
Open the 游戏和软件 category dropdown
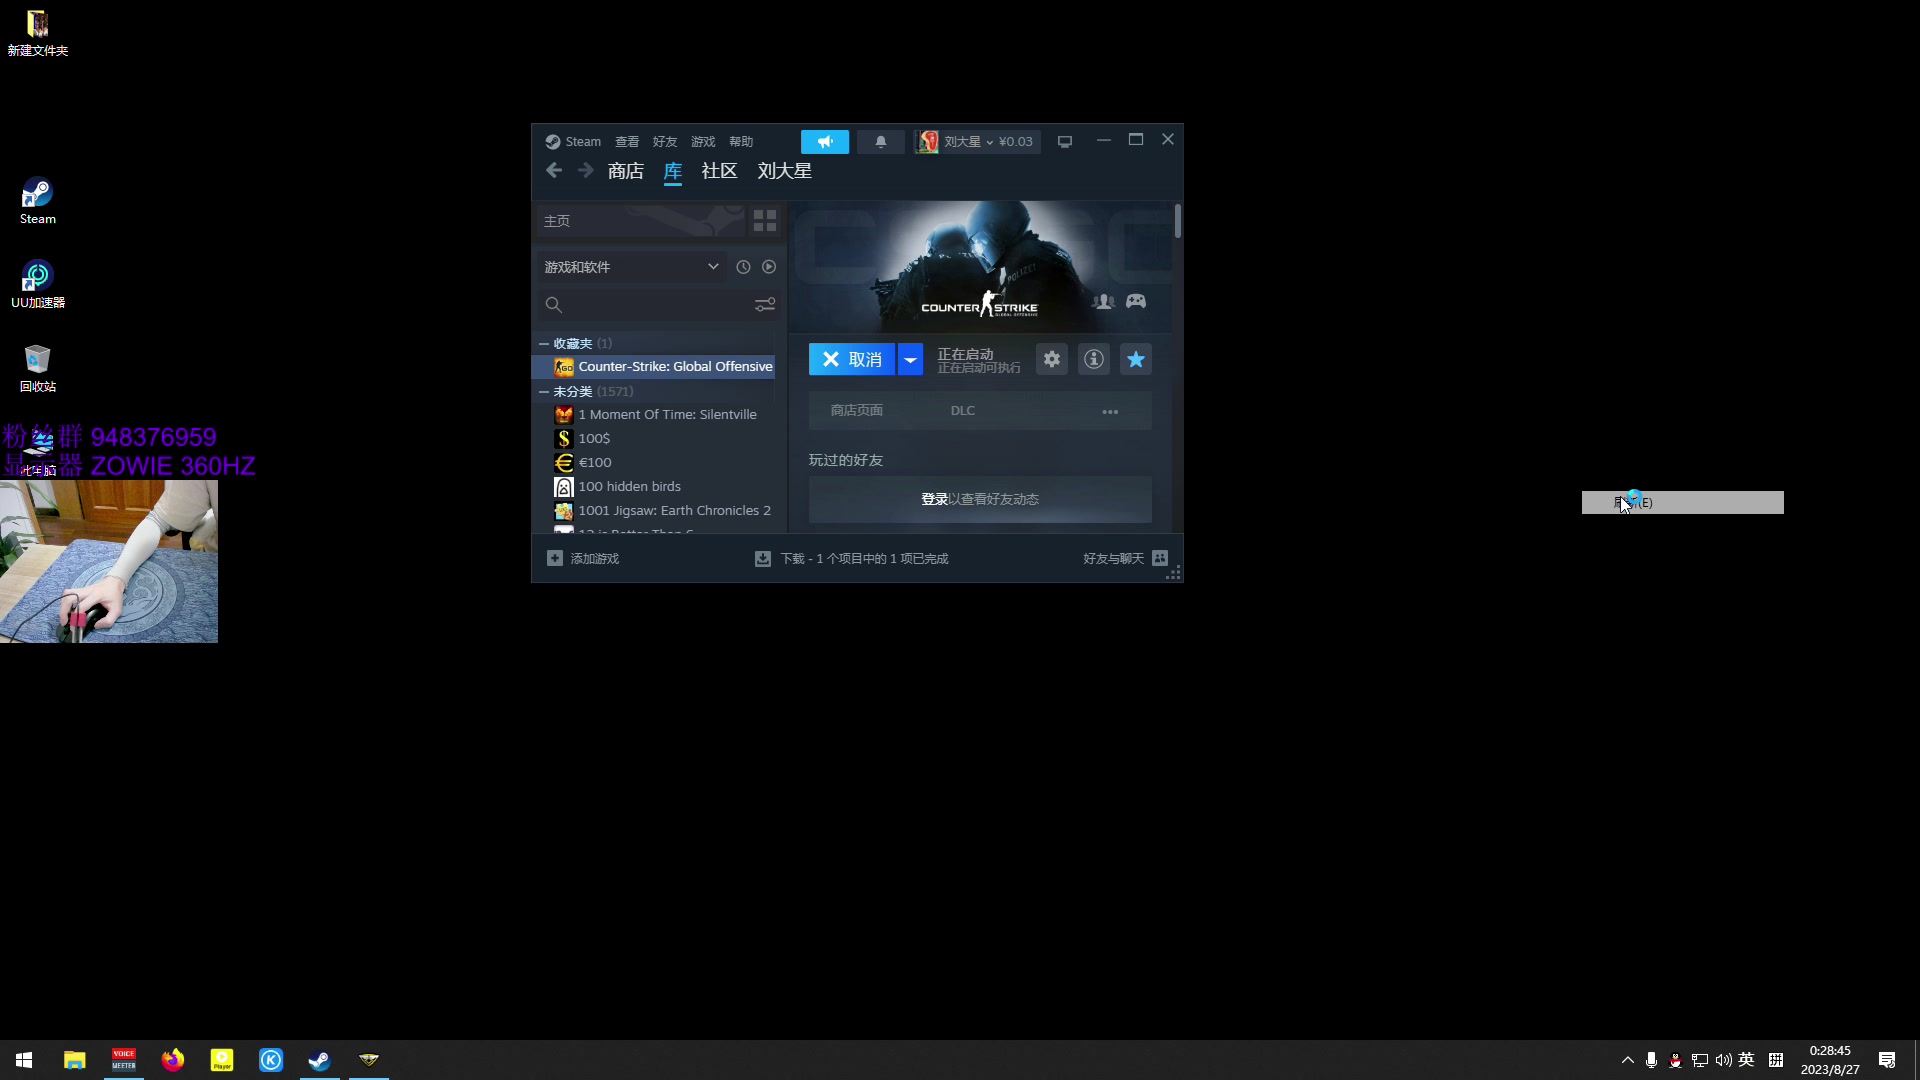pyautogui.click(x=631, y=267)
